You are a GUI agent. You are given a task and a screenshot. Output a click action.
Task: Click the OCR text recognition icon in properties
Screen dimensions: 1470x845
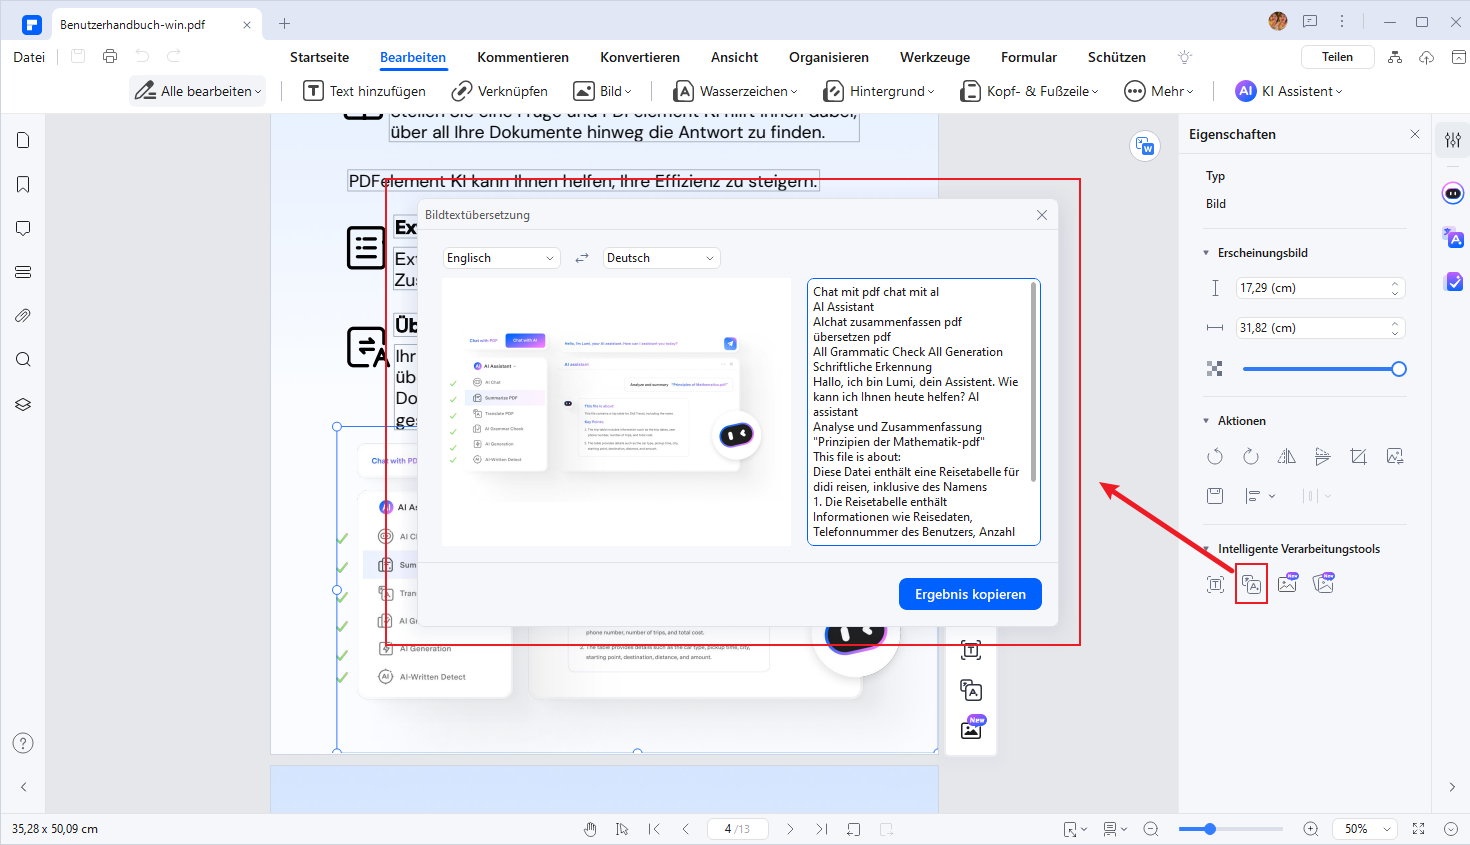click(x=1215, y=584)
